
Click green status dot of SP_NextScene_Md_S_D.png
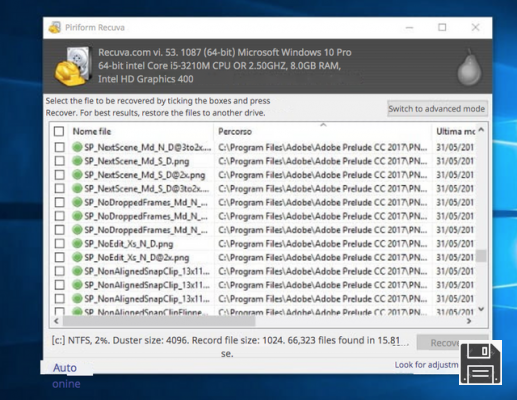[x=77, y=161]
